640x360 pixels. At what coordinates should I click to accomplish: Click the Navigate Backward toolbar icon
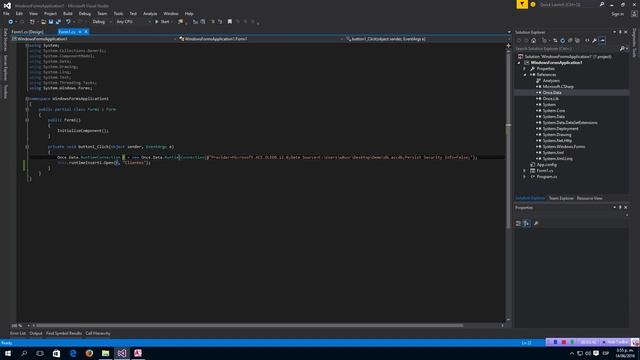tap(10, 22)
